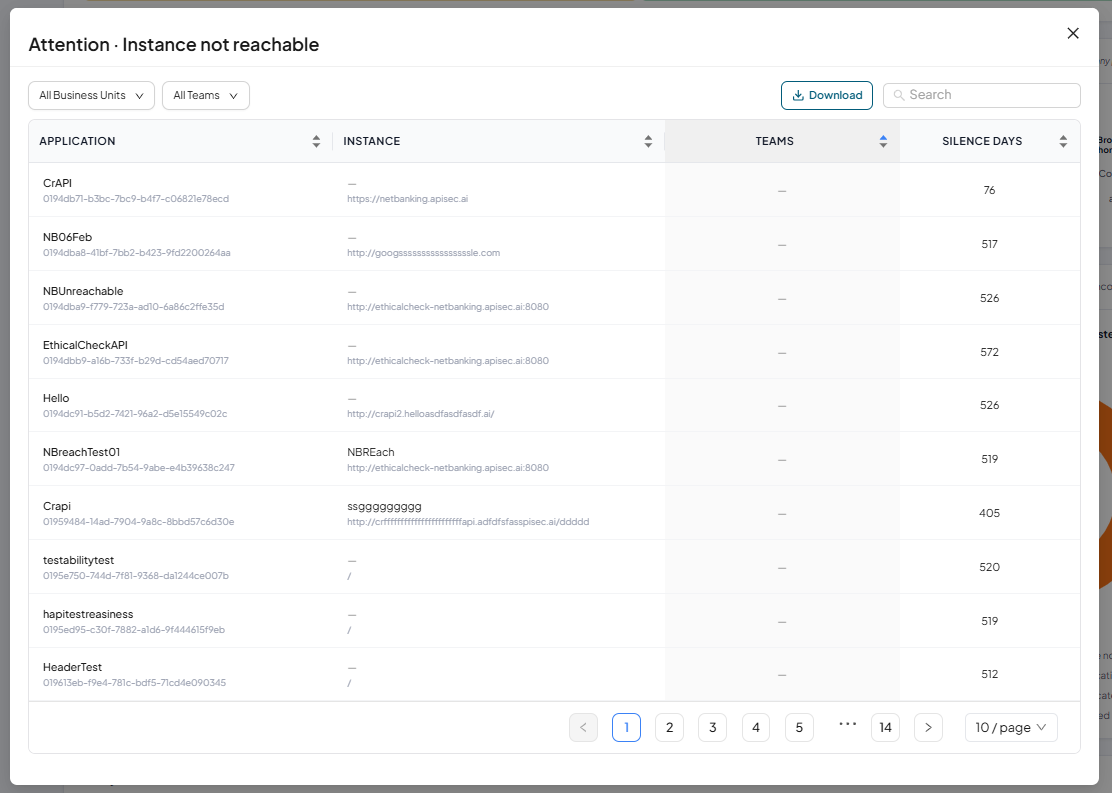Screen dimensions: 1112x793
Task: Click the crapi2.helloasdfasdfasdf.ai instance URL
Action: 421,414
